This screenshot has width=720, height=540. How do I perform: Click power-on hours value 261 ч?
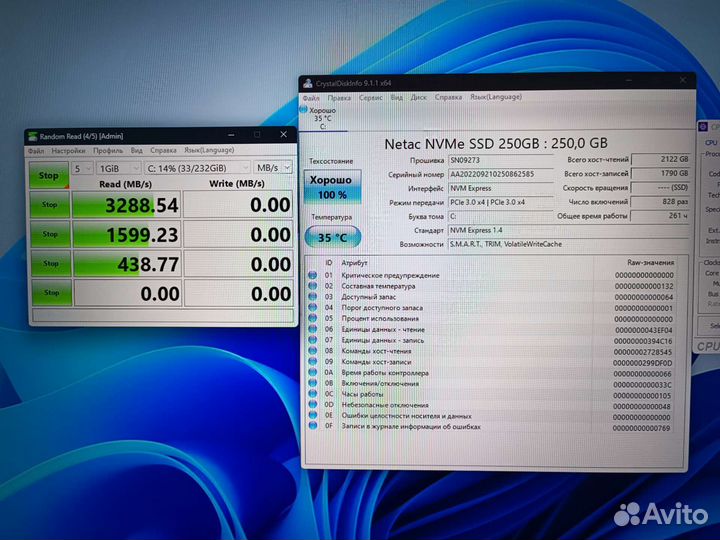pyautogui.click(x=661, y=215)
